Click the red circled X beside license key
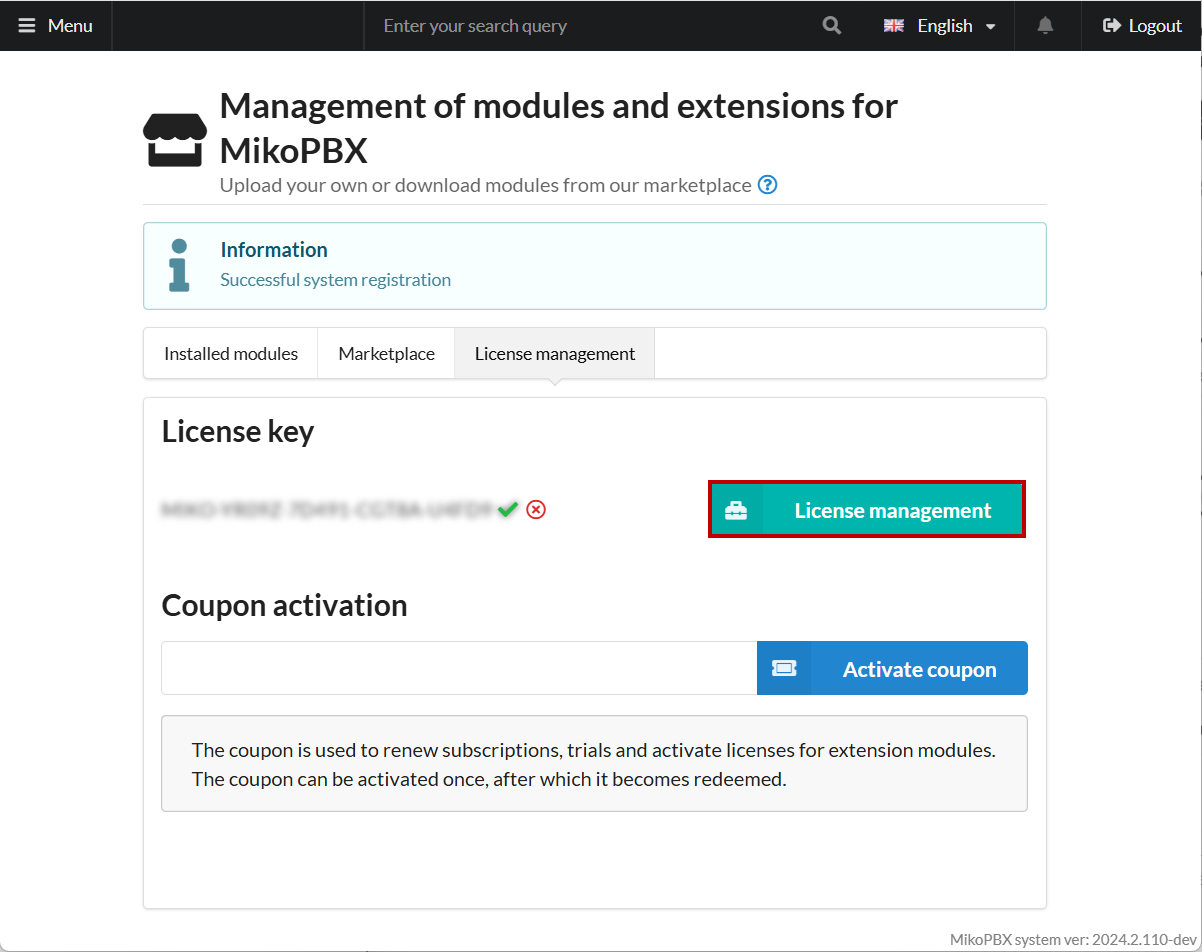This screenshot has width=1202, height=952. (536, 510)
